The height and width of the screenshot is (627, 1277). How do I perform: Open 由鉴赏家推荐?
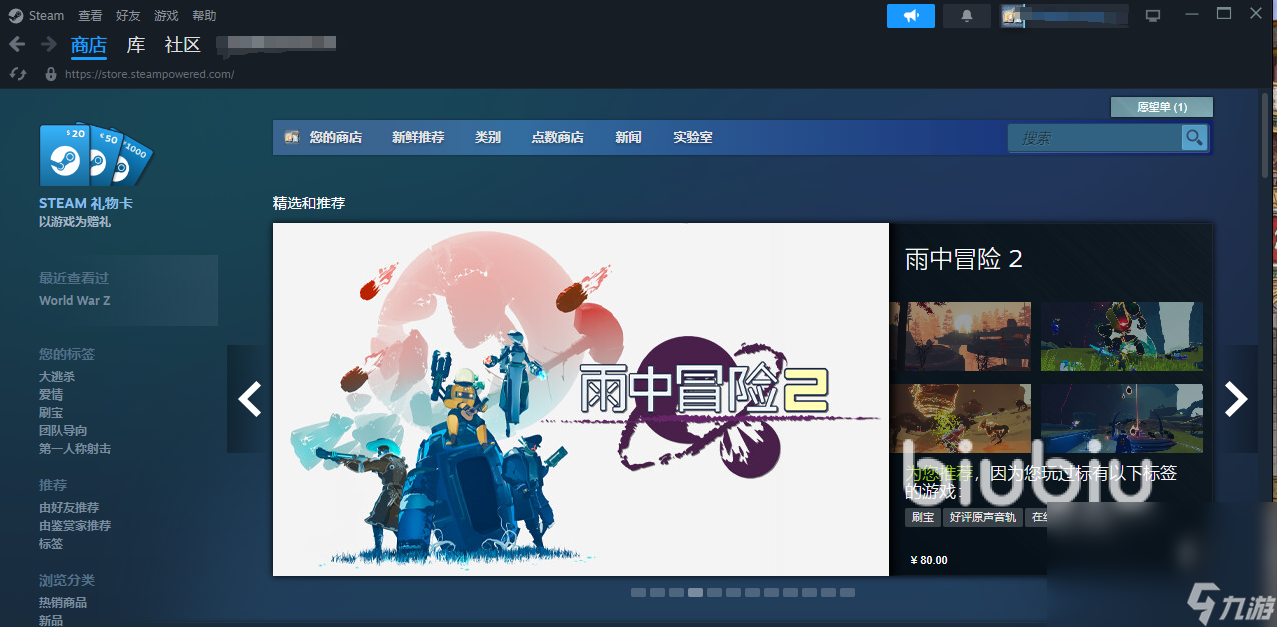[75, 525]
